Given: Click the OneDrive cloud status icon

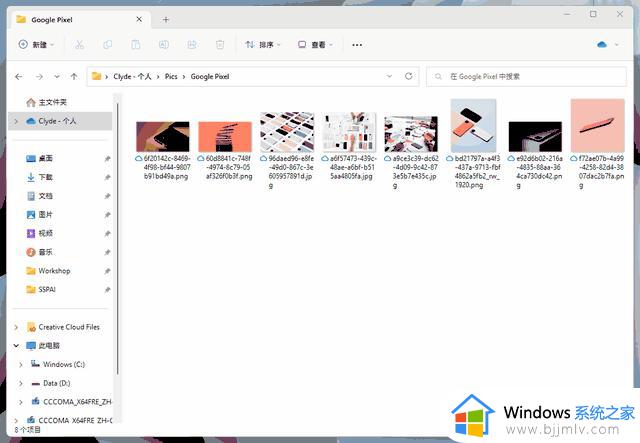Looking at the screenshot, I should [602, 45].
